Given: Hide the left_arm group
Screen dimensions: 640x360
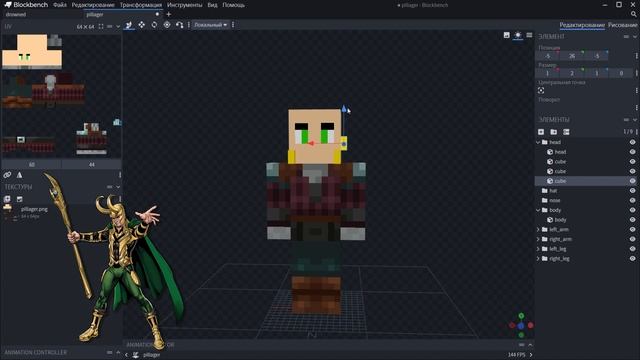Looking at the screenshot, I should click(x=632, y=229).
